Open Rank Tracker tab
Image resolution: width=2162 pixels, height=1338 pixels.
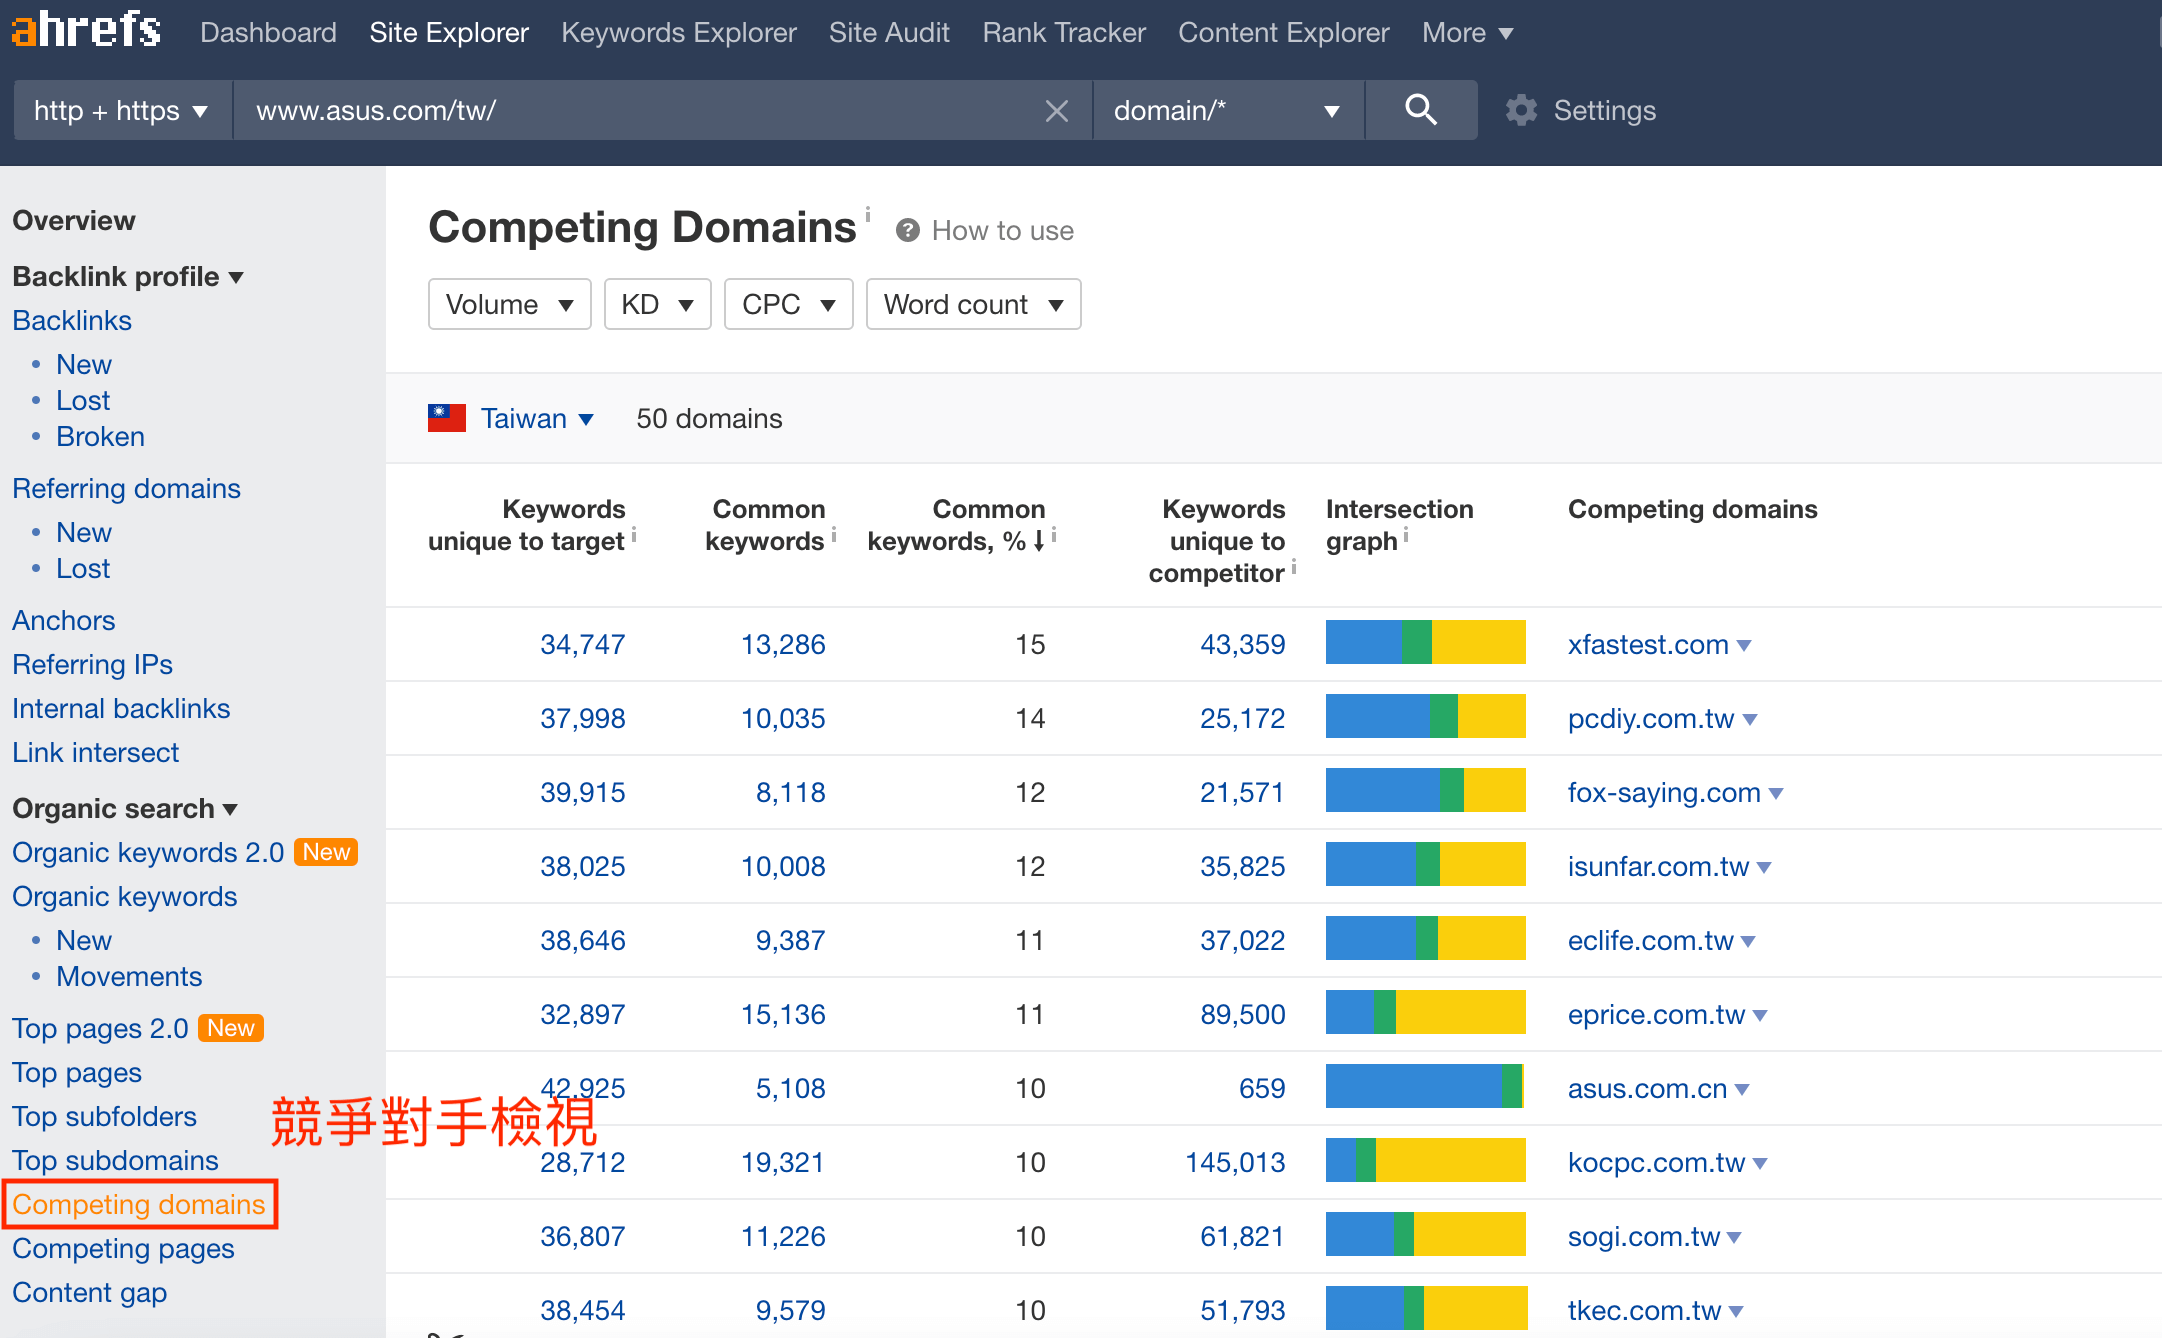tap(1064, 33)
